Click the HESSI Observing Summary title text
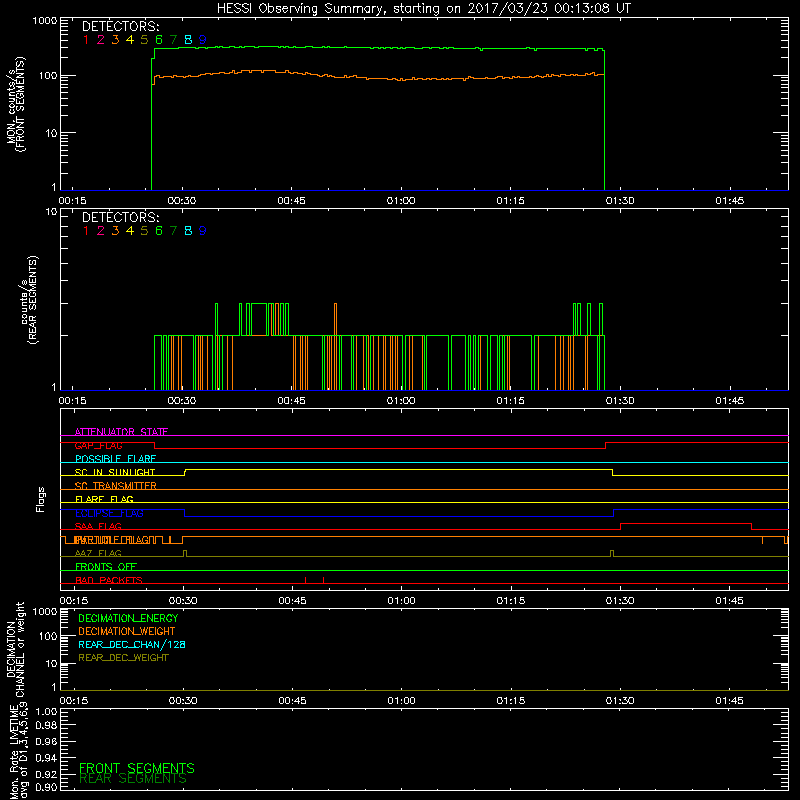Screen dimensions: 800x800 (x=423, y=9)
